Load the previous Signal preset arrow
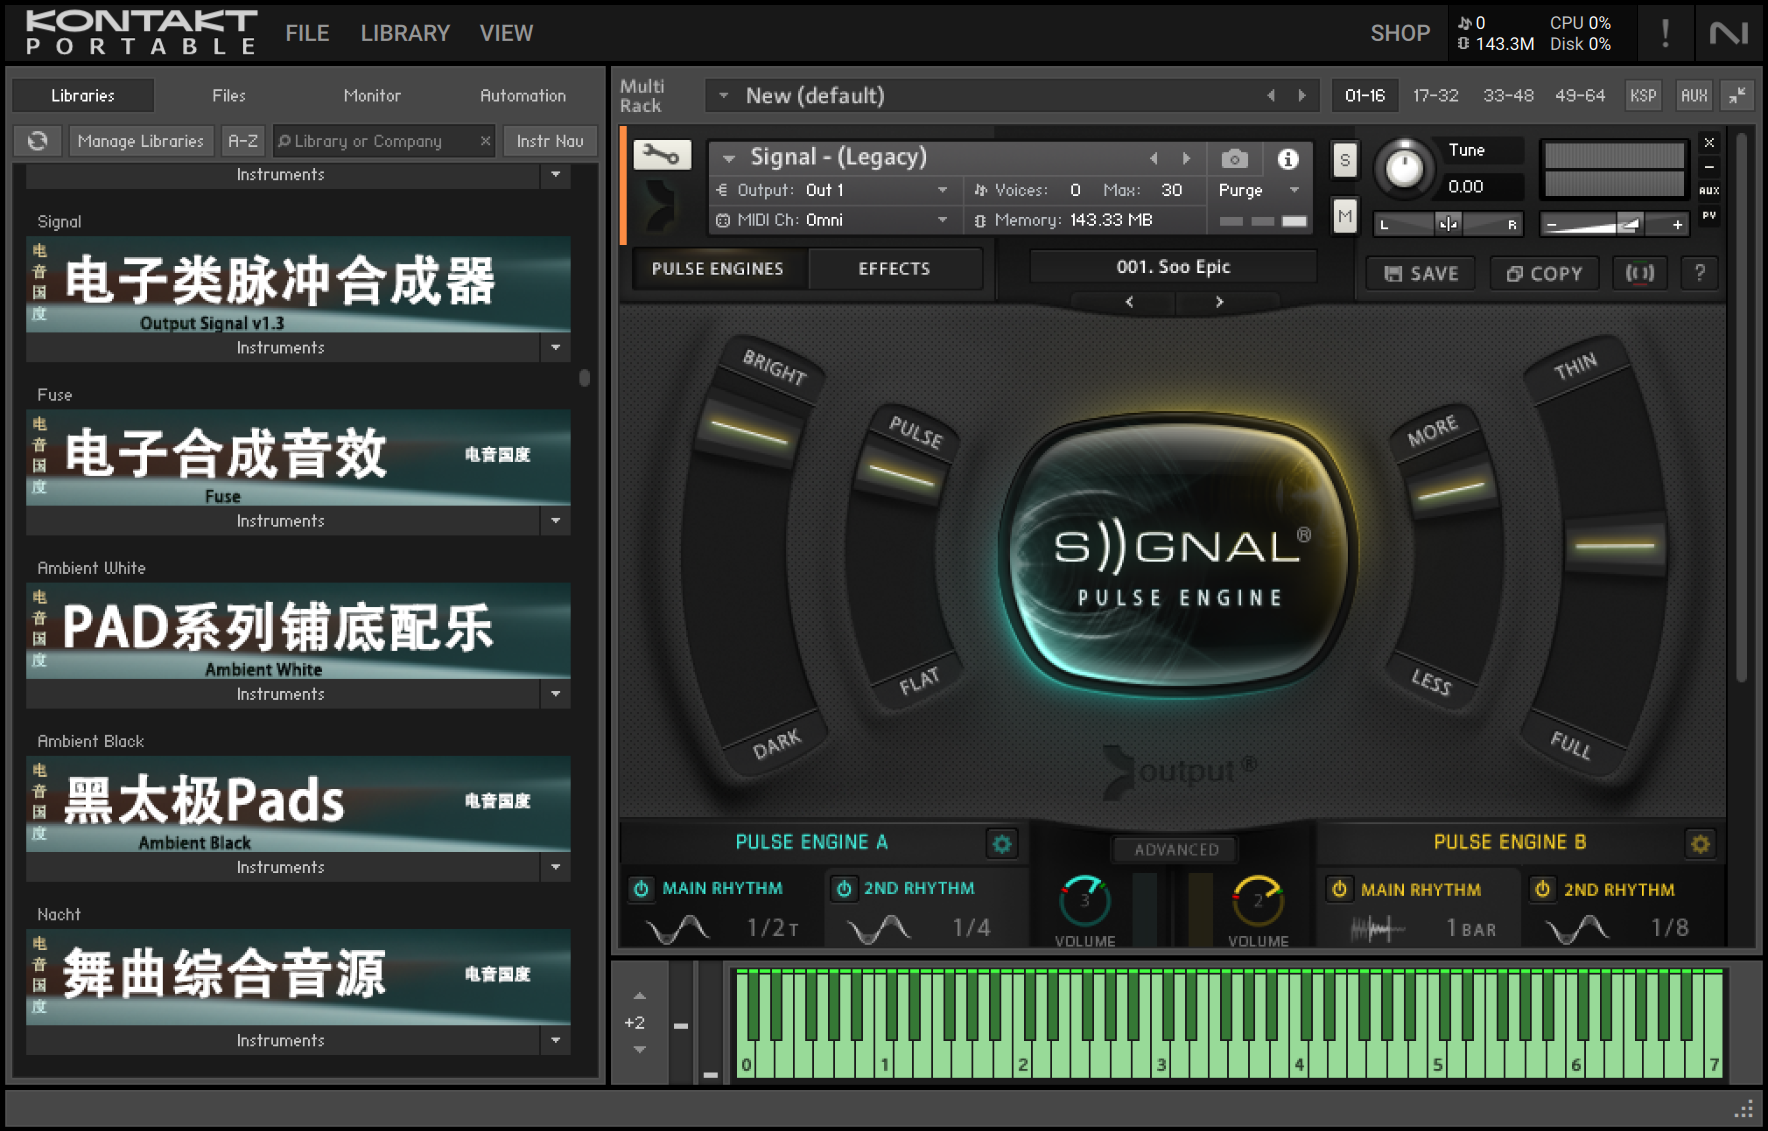1768x1131 pixels. coord(1130,302)
